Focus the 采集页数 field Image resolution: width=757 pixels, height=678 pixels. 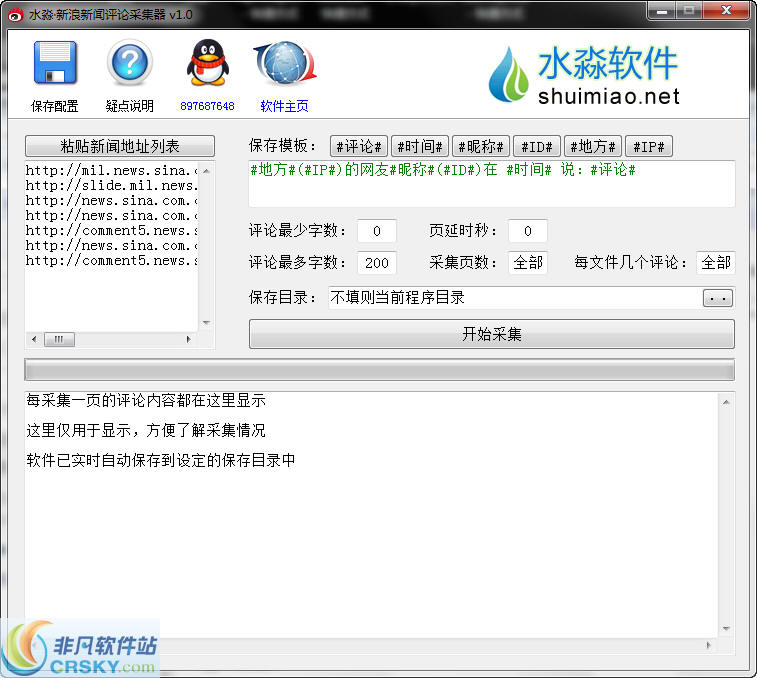tap(528, 263)
